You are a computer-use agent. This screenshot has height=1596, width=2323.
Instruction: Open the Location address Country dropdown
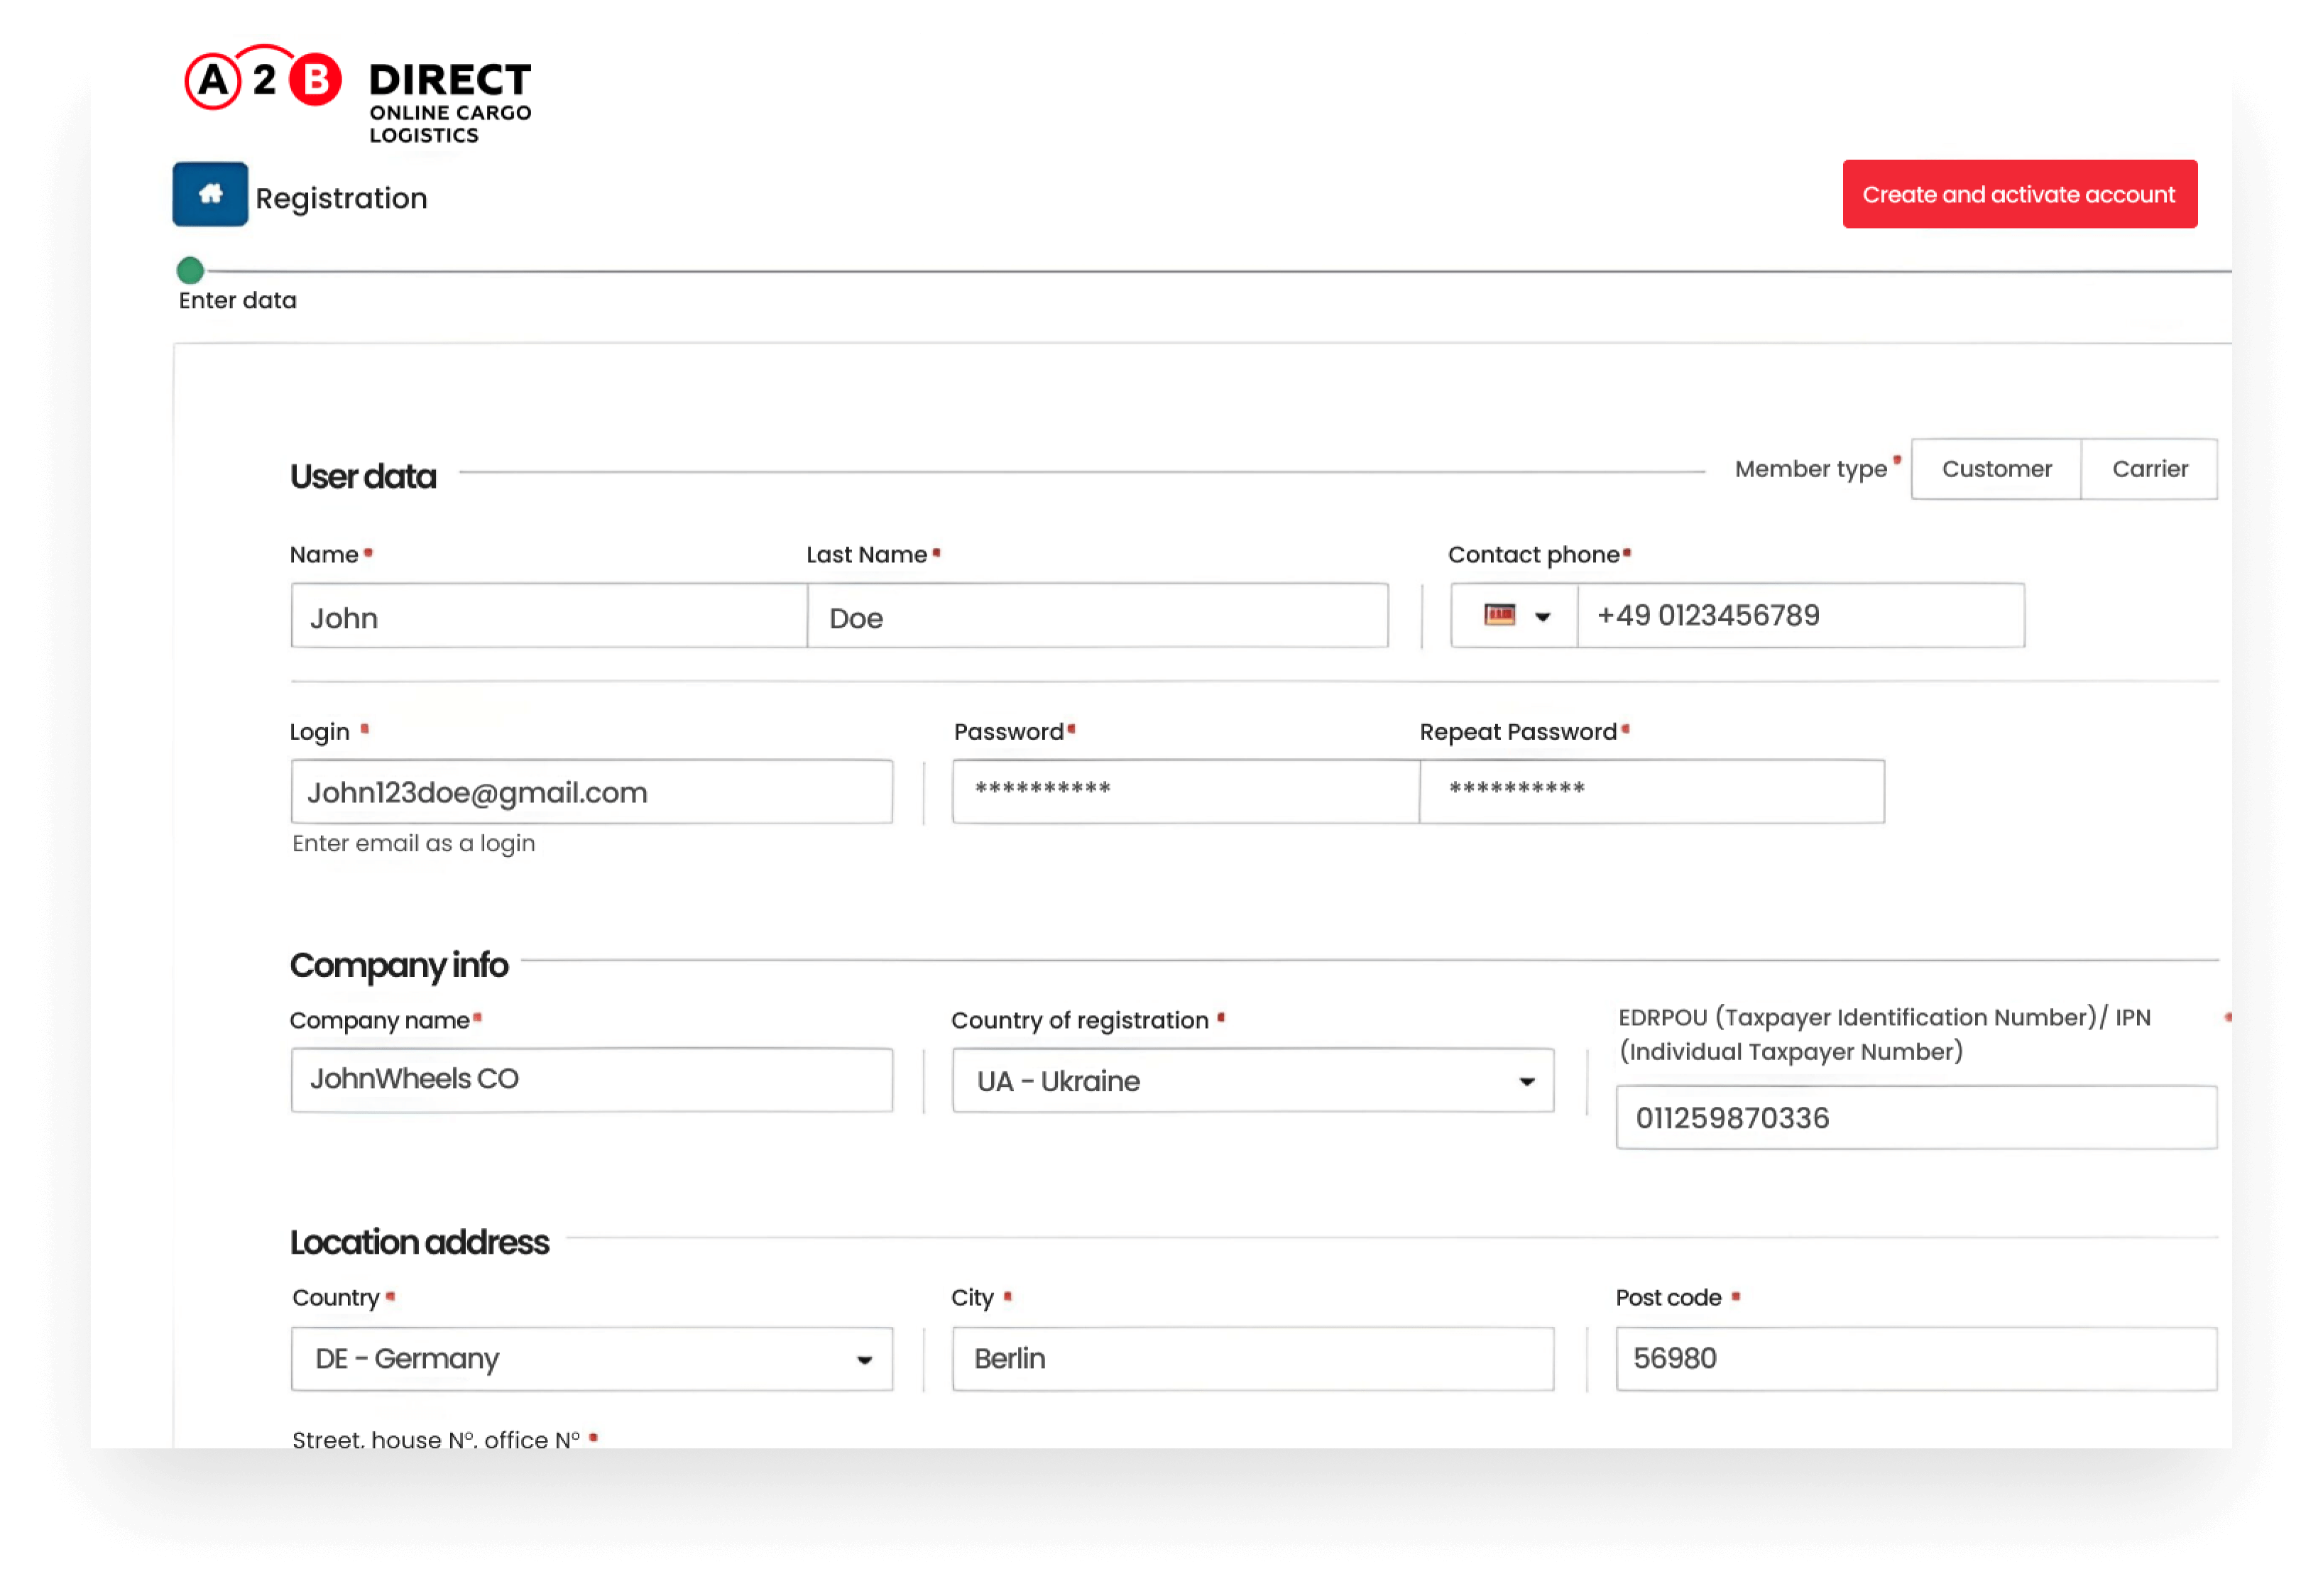click(592, 1359)
